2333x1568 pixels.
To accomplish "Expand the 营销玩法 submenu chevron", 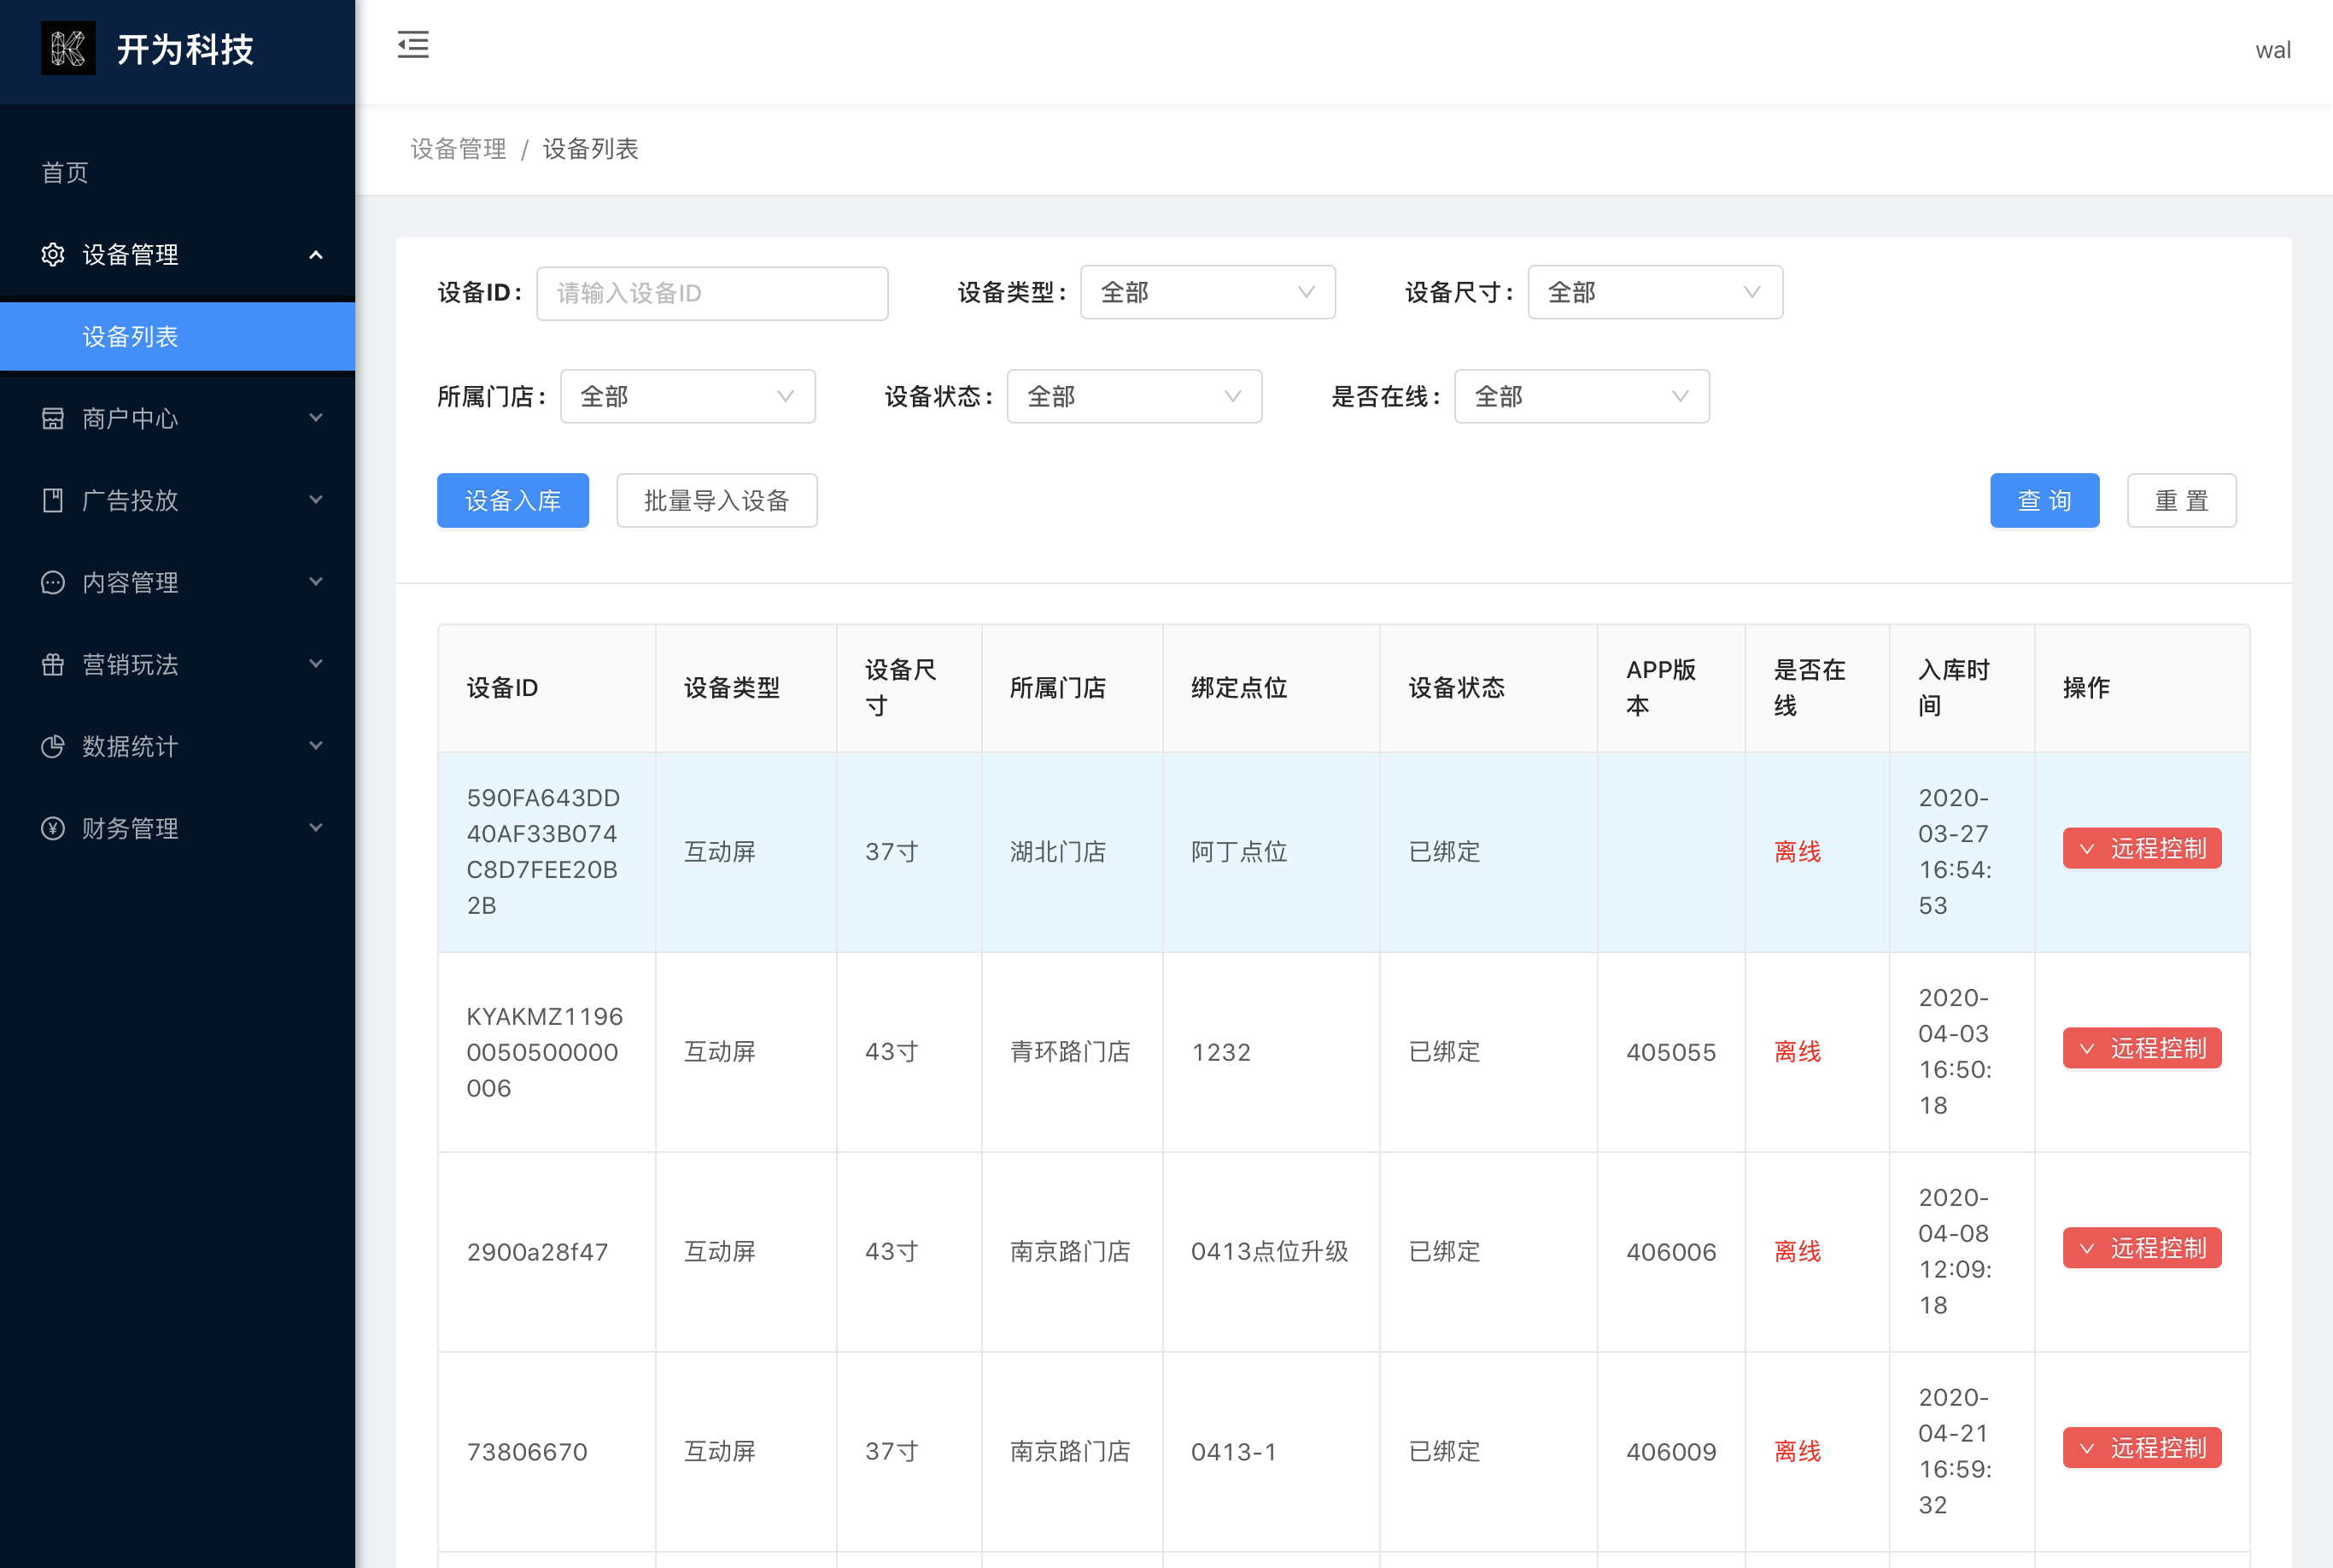I will pyautogui.click(x=316, y=664).
